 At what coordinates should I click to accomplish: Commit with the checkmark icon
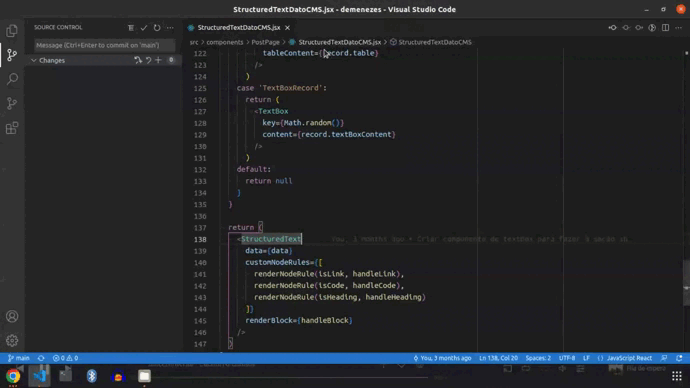tap(144, 28)
